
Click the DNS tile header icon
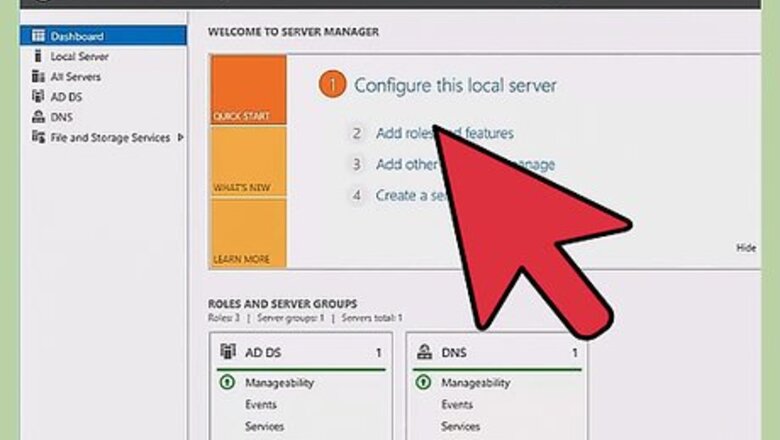pos(424,352)
